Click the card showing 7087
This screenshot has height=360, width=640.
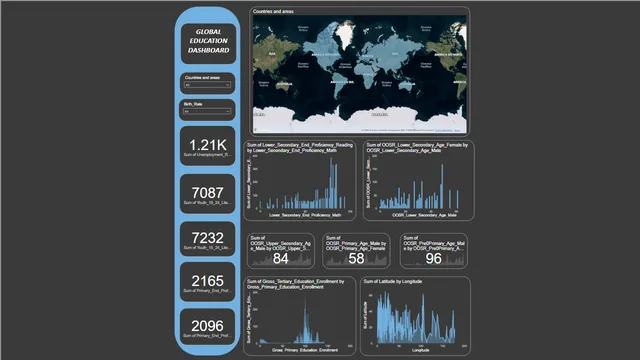coord(207,193)
